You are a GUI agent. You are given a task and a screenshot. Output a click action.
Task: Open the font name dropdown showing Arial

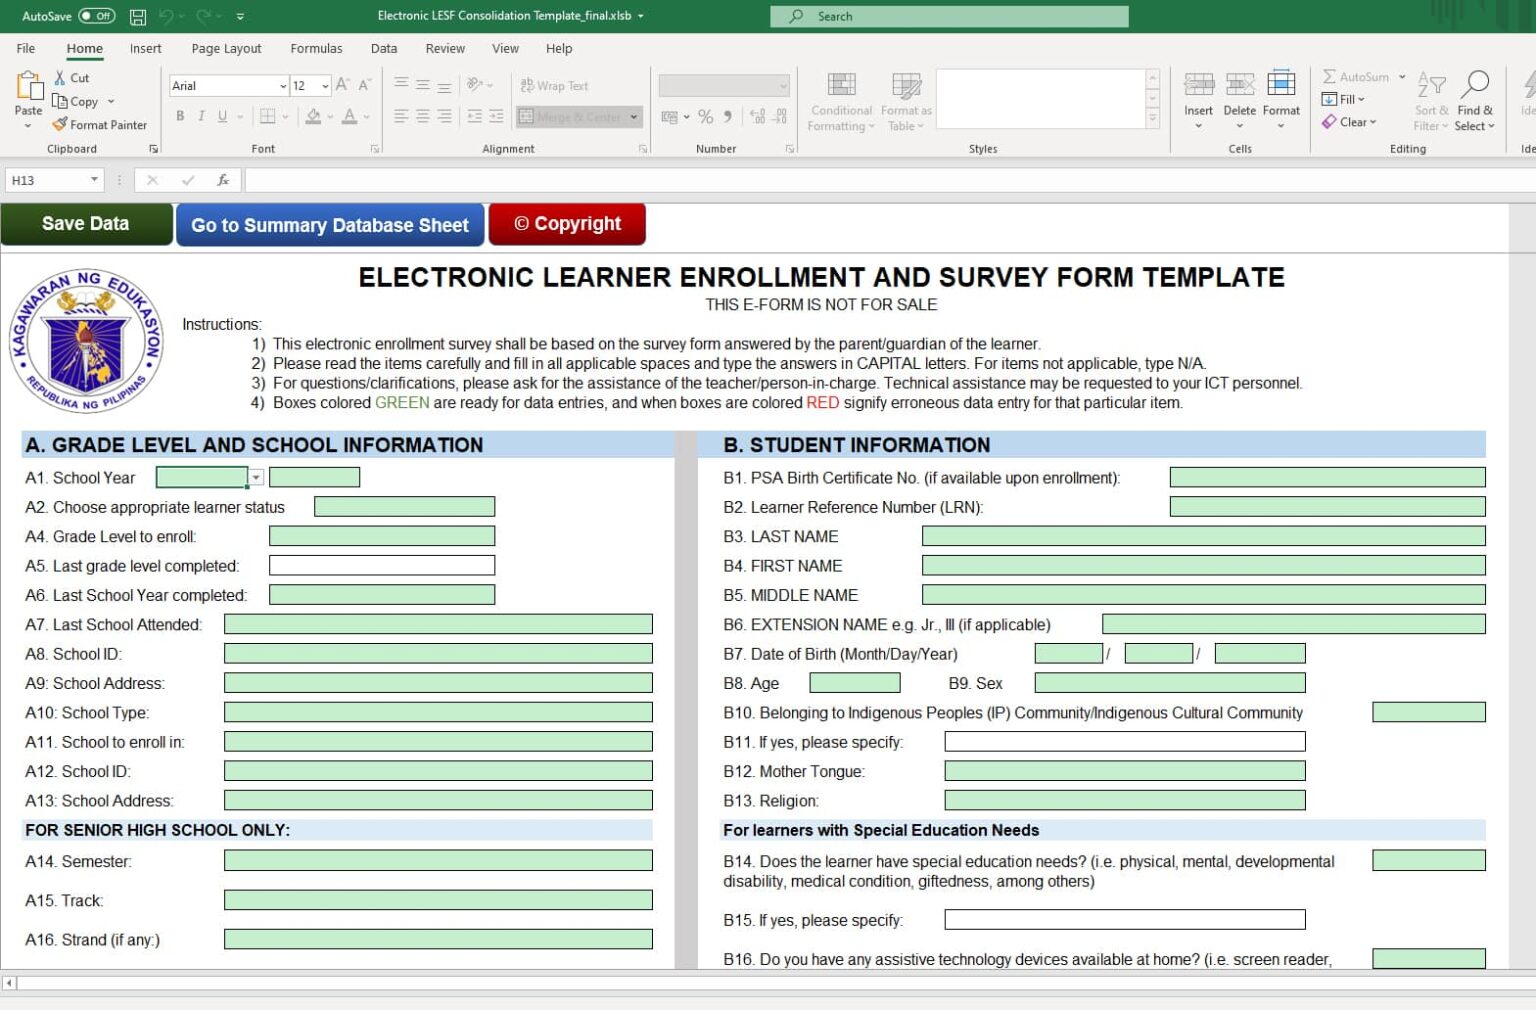[x=283, y=85]
